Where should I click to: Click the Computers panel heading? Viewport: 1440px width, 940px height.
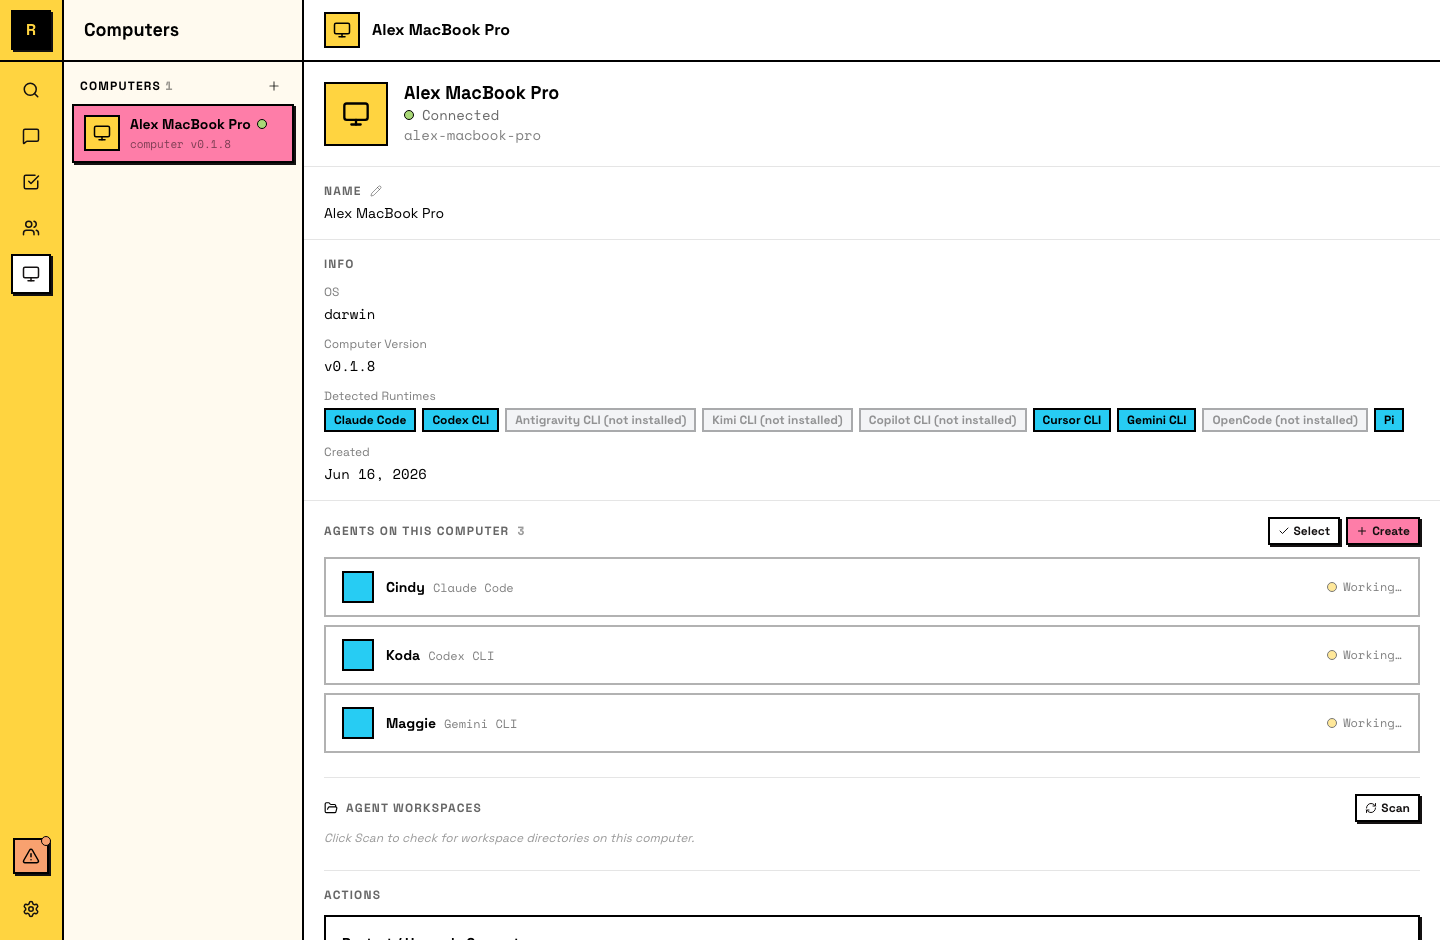[x=131, y=30]
